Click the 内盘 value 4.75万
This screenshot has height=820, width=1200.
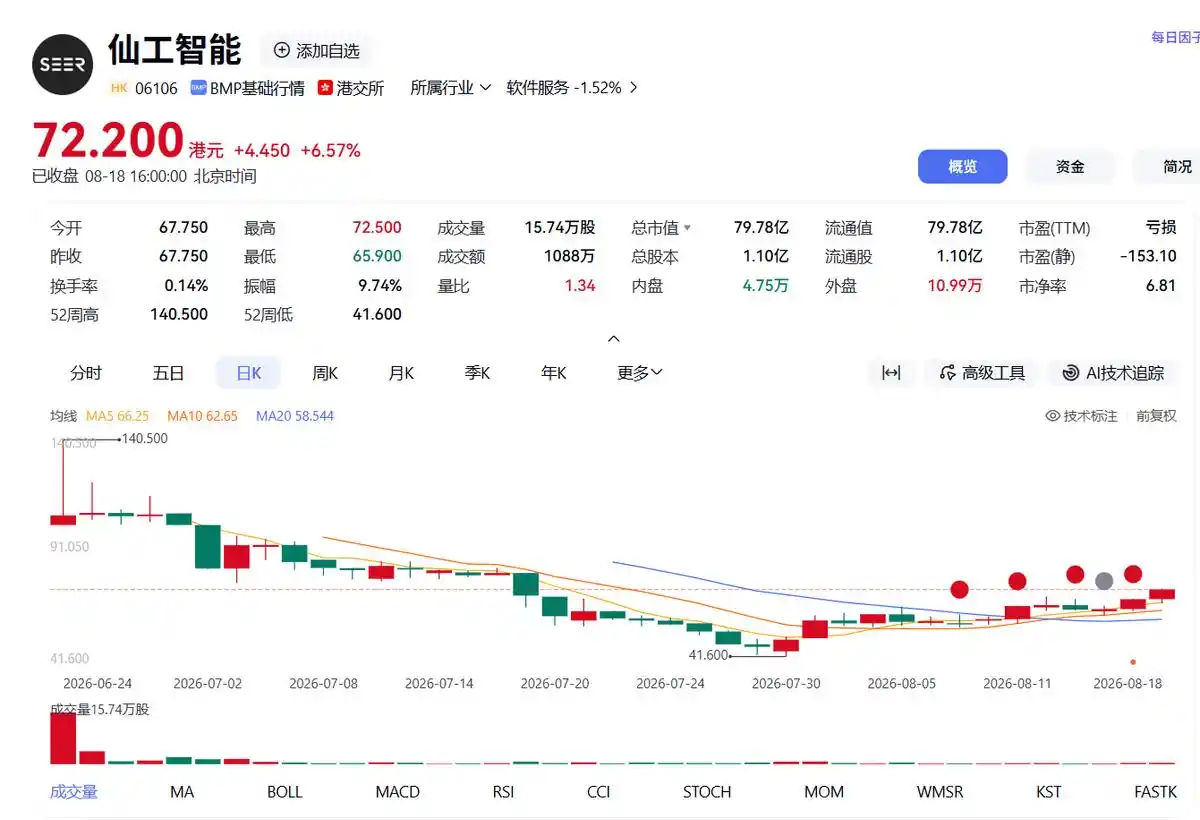coord(765,286)
